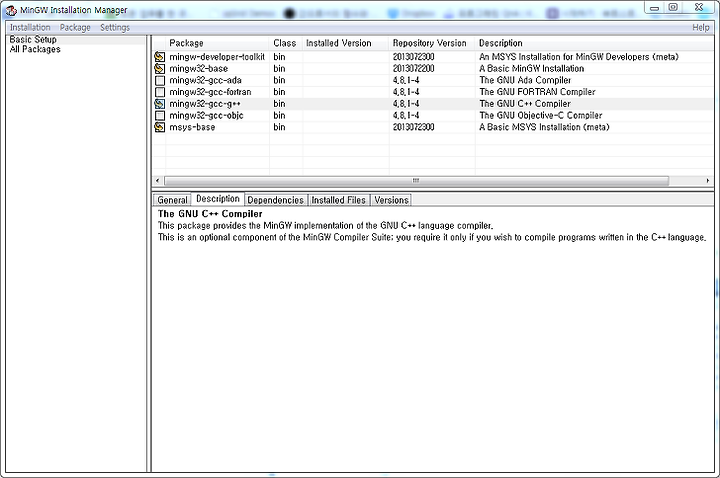Sort by the Description column header

pos(595,43)
